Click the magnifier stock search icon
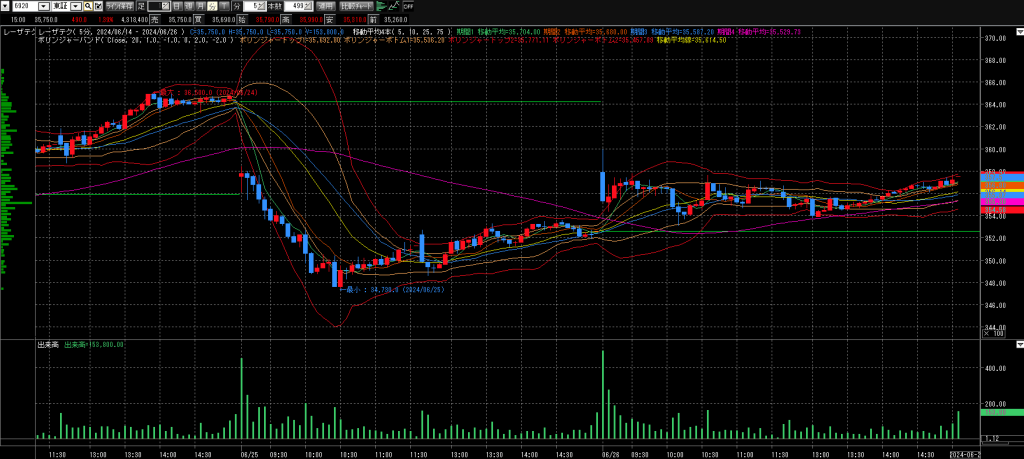This screenshot has width=1024, height=459. (88, 6)
